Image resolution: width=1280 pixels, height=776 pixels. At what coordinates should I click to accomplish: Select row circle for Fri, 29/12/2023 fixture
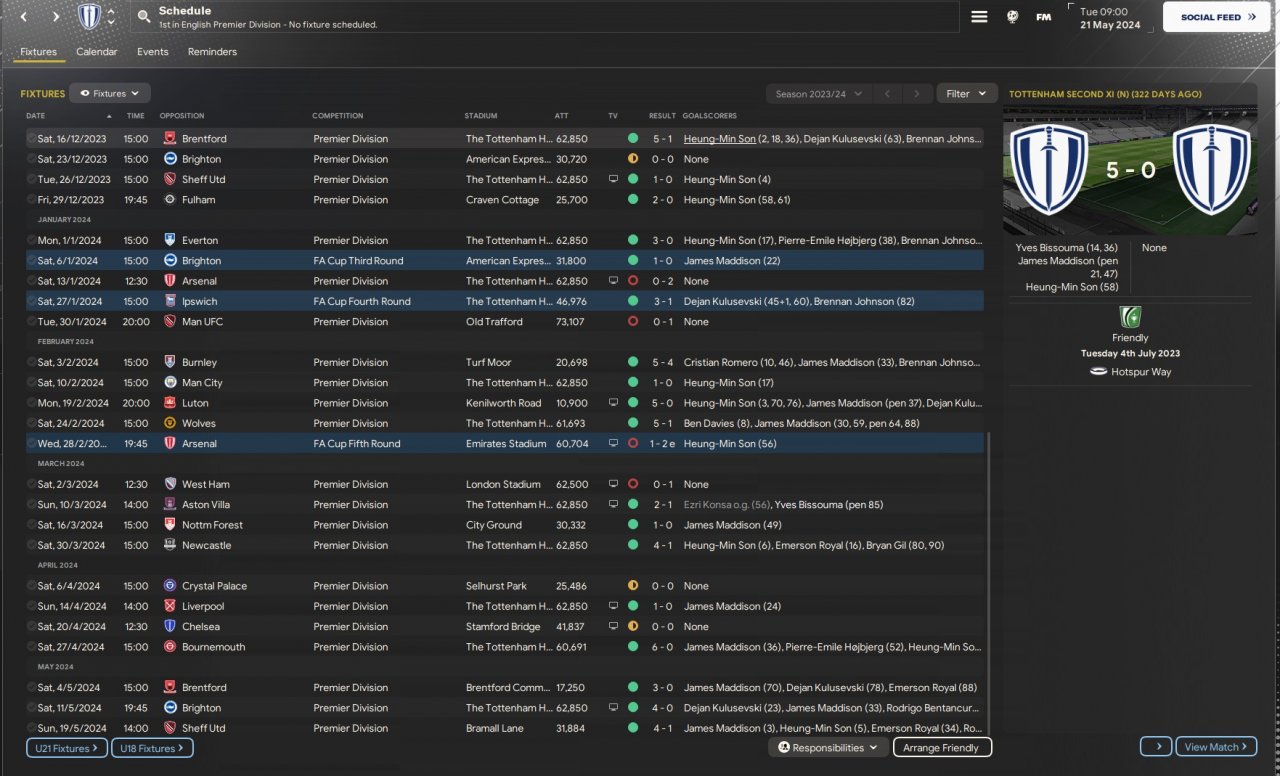(31, 200)
